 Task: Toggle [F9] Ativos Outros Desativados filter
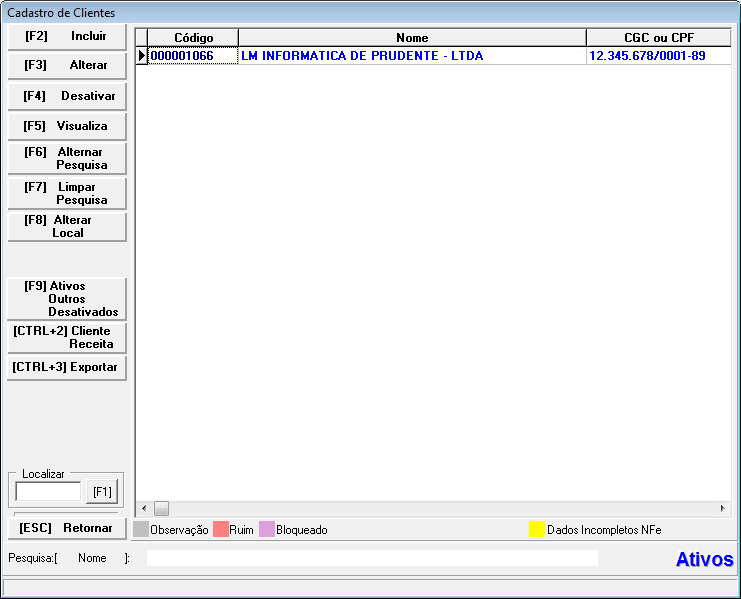pos(66,299)
